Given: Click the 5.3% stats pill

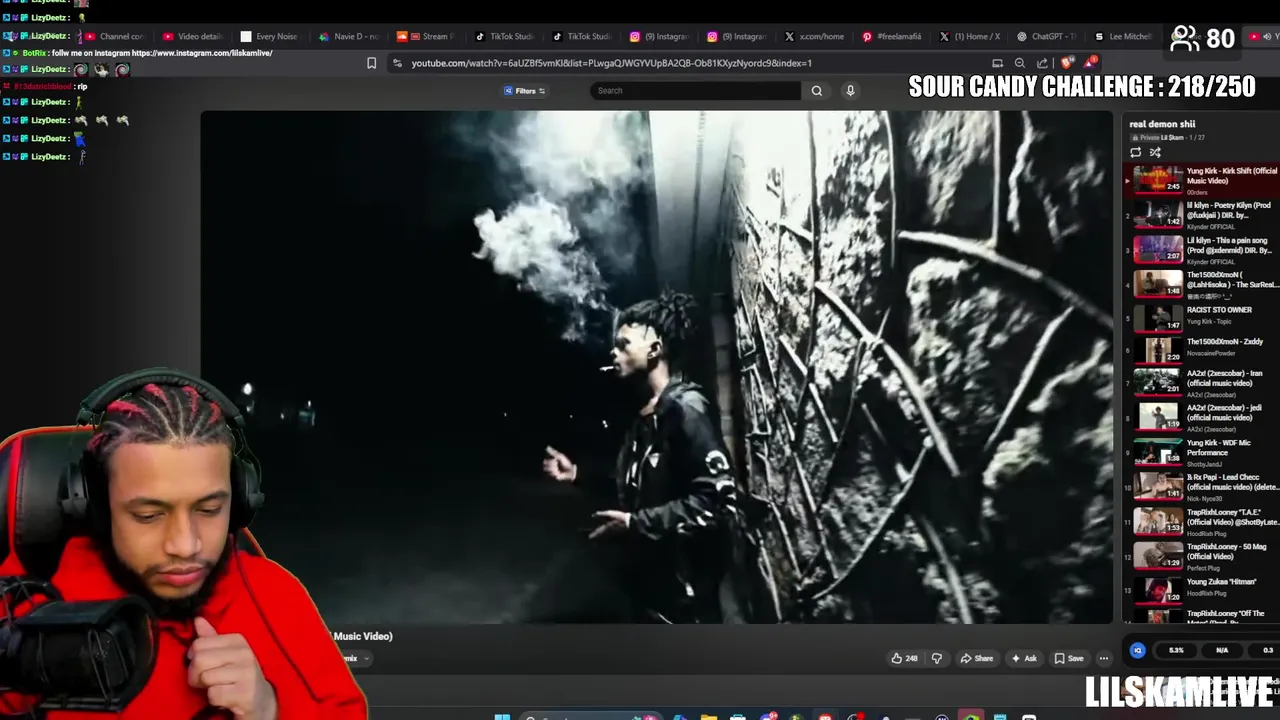Looking at the screenshot, I should coord(1176,651).
